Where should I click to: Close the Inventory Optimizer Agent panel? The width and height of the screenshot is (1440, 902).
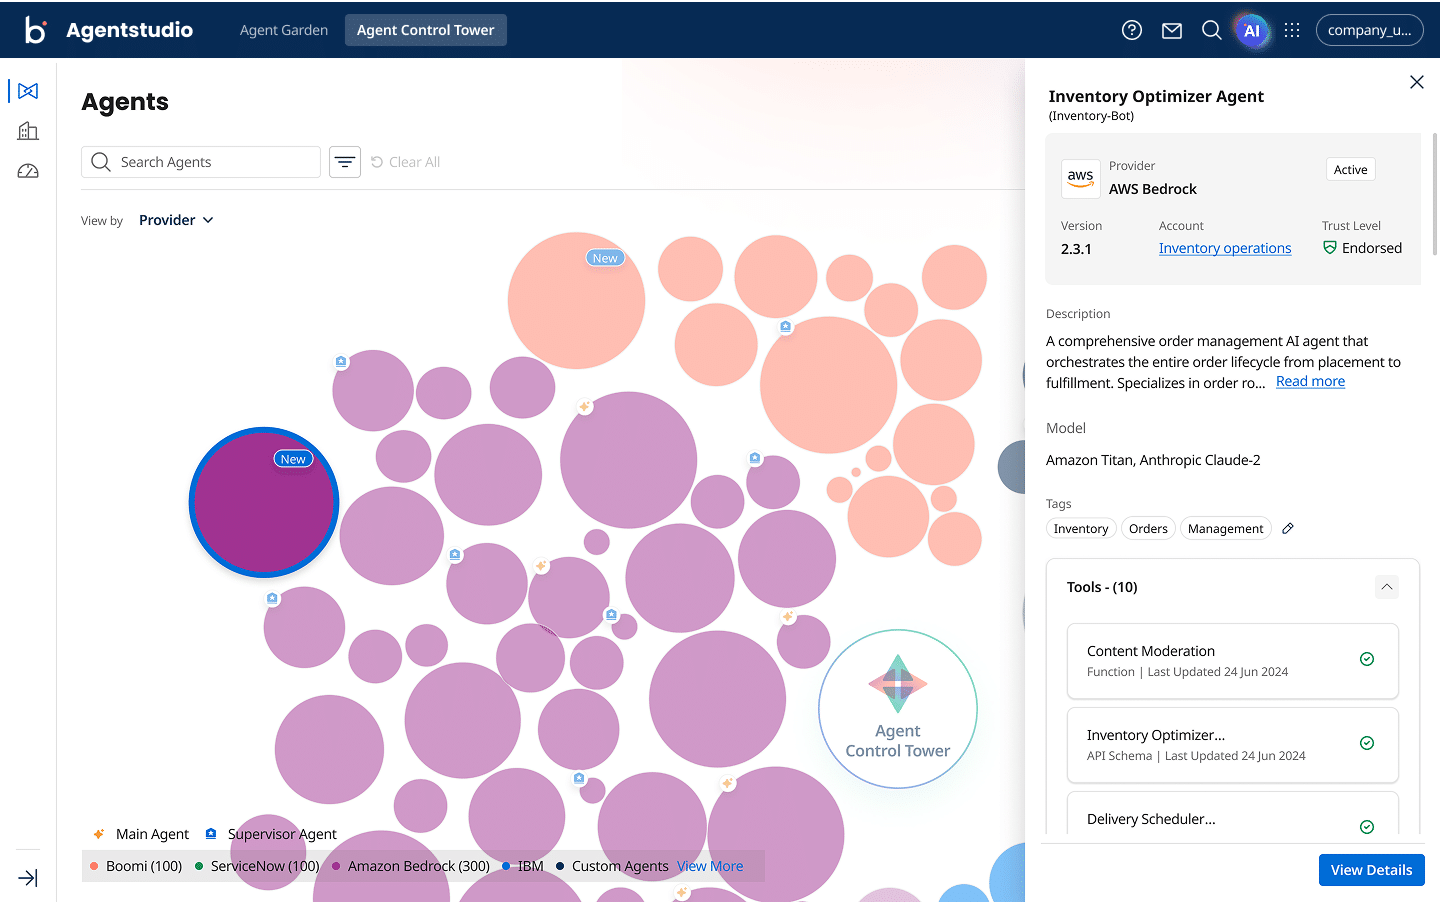(x=1417, y=82)
